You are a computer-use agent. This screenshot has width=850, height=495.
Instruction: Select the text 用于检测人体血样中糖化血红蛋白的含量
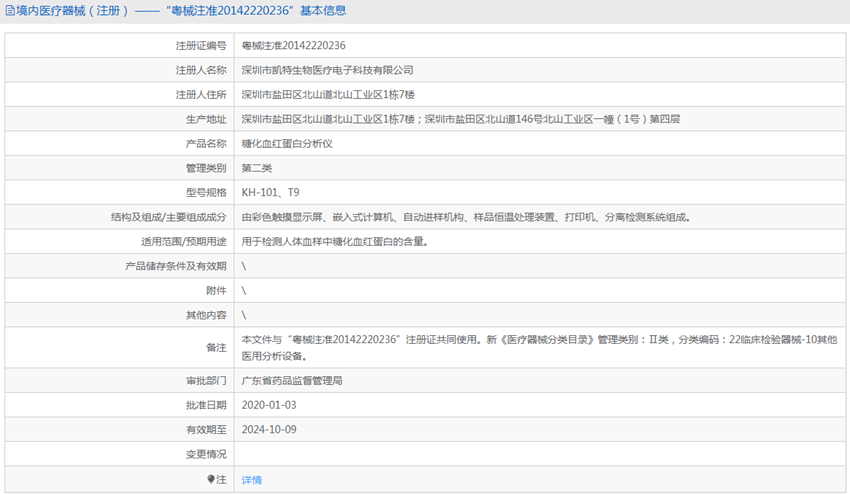(334, 241)
